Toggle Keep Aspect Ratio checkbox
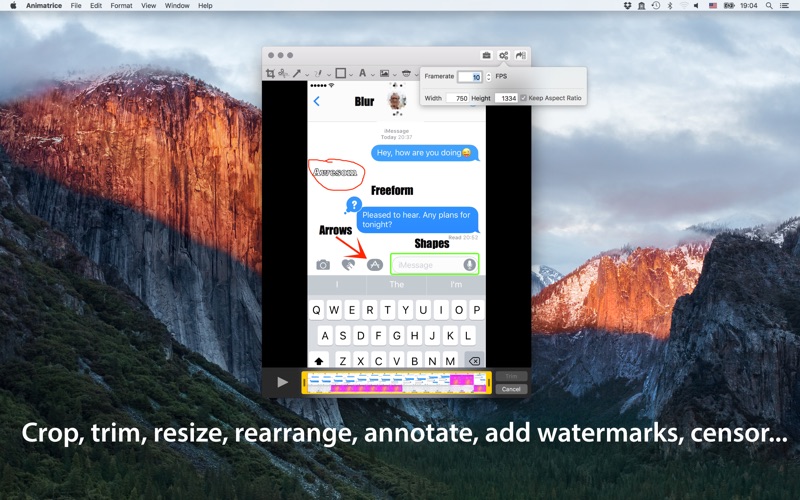 523,98
